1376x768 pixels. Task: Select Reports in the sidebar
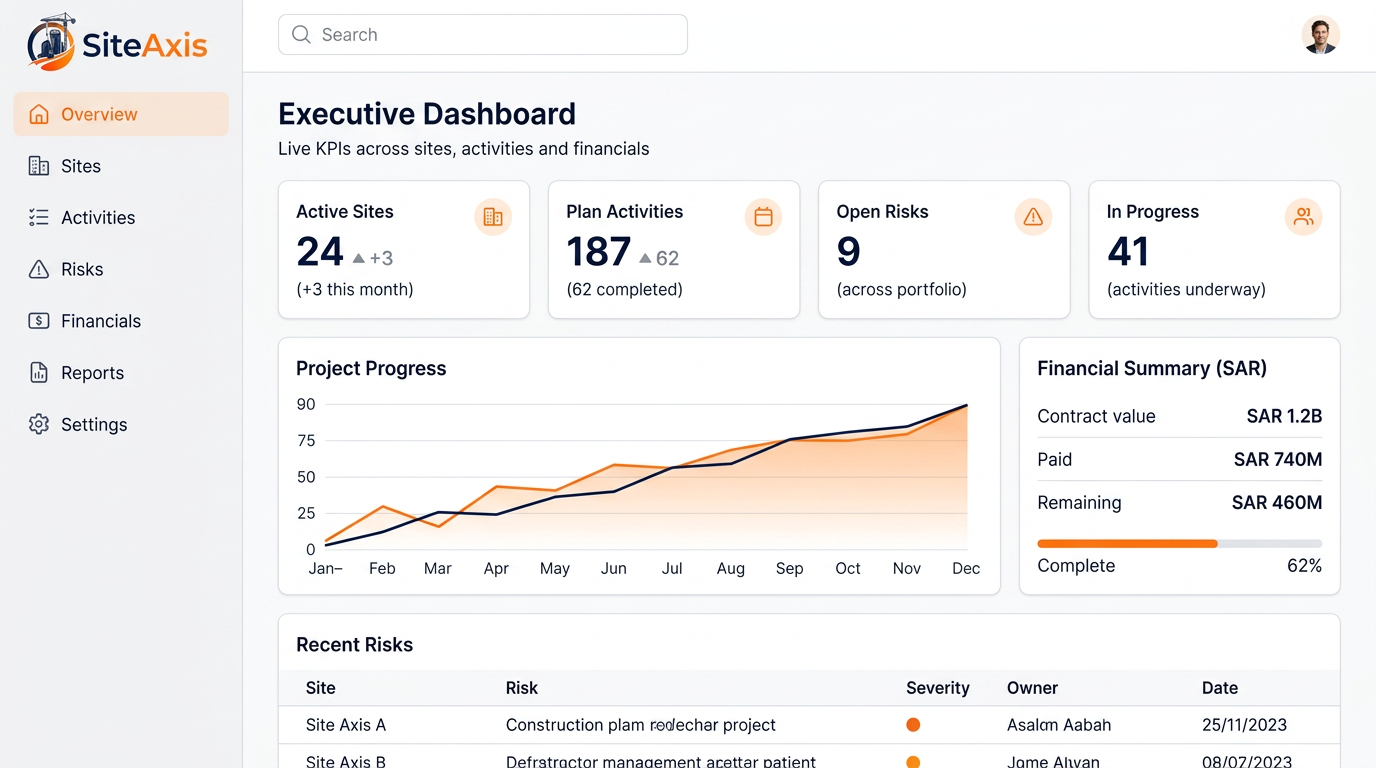point(121,373)
